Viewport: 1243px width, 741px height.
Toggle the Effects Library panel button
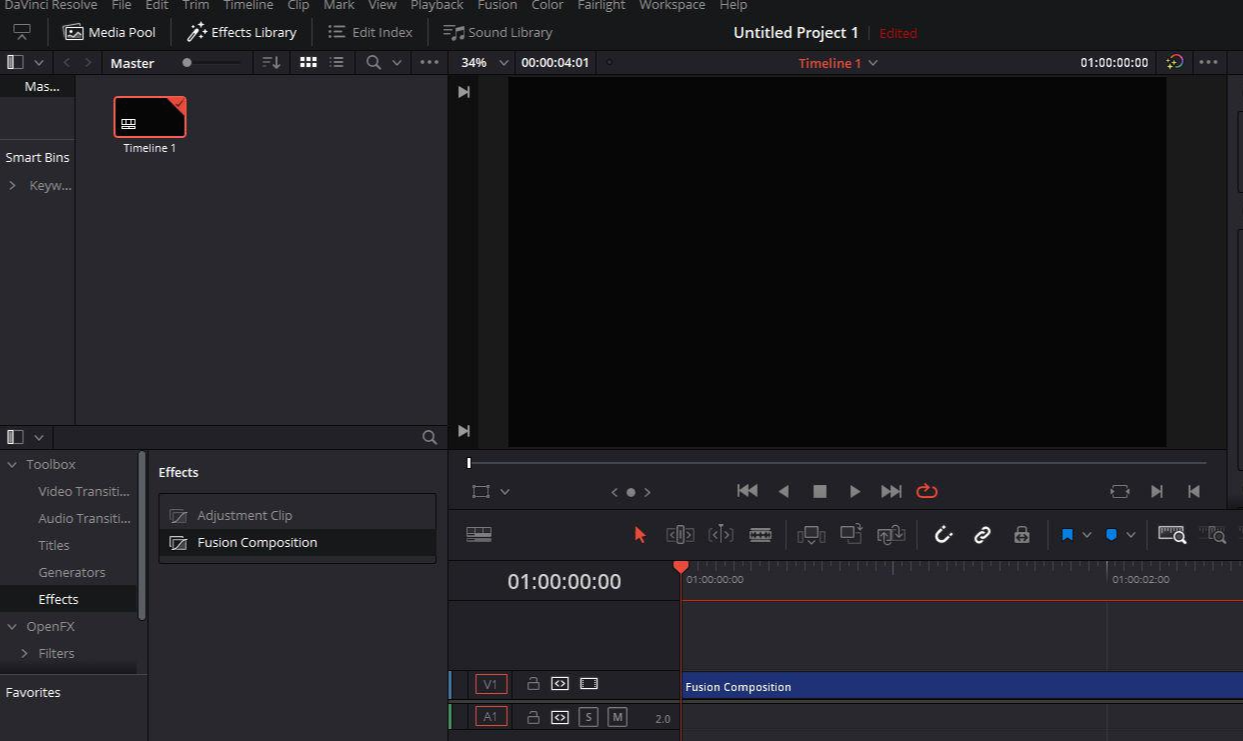[242, 32]
